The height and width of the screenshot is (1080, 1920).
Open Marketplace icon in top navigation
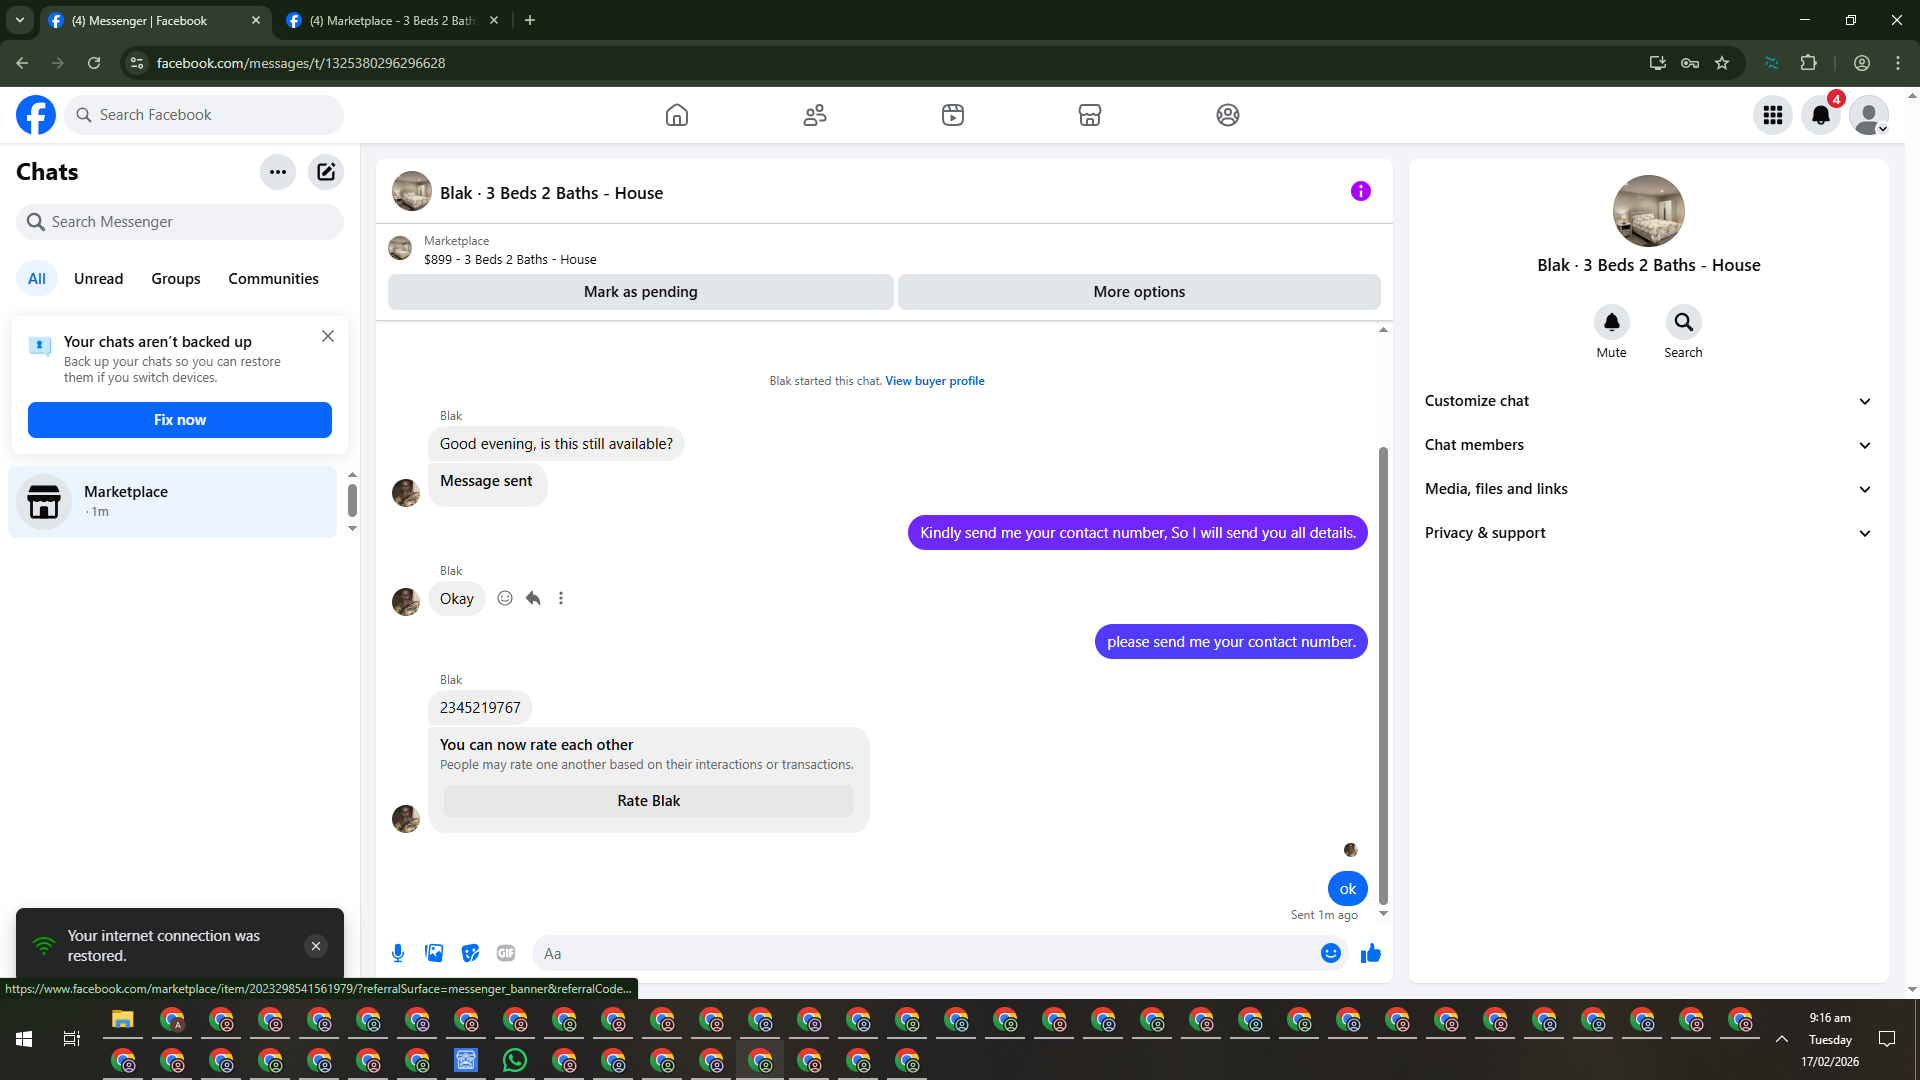1090,115
